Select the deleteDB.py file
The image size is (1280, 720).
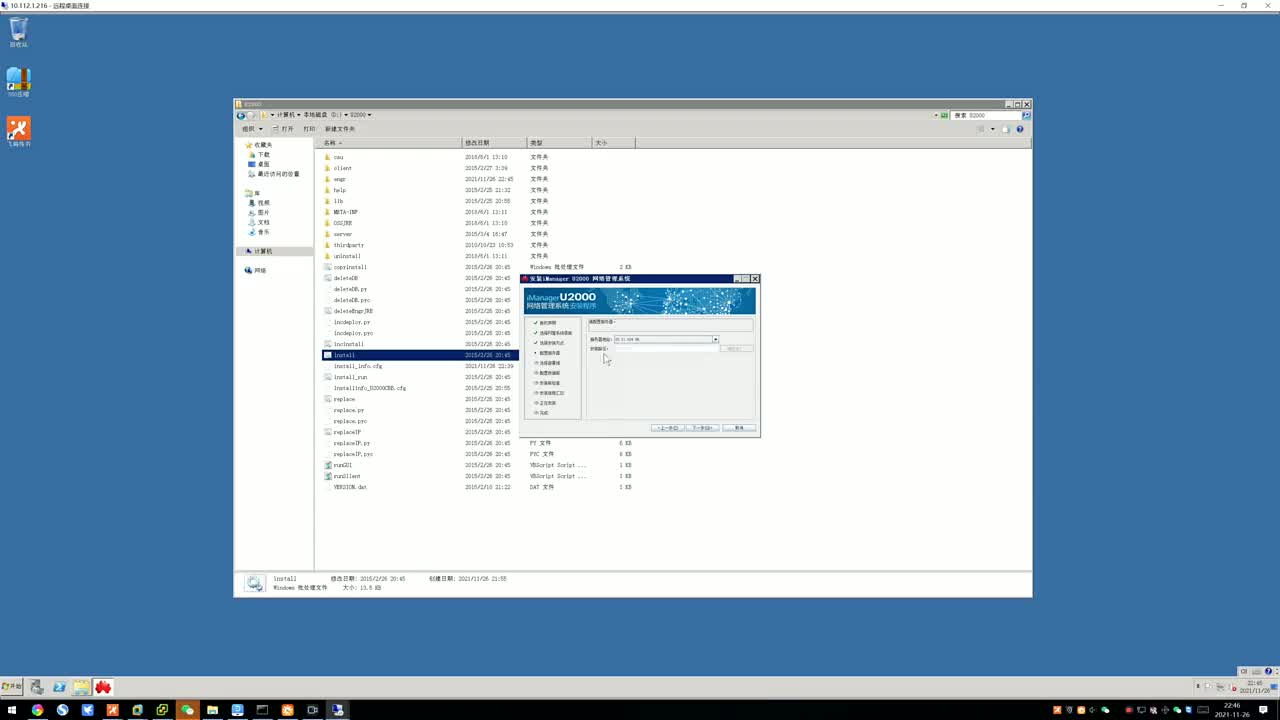pyautogui.click(x=350, y=289)
